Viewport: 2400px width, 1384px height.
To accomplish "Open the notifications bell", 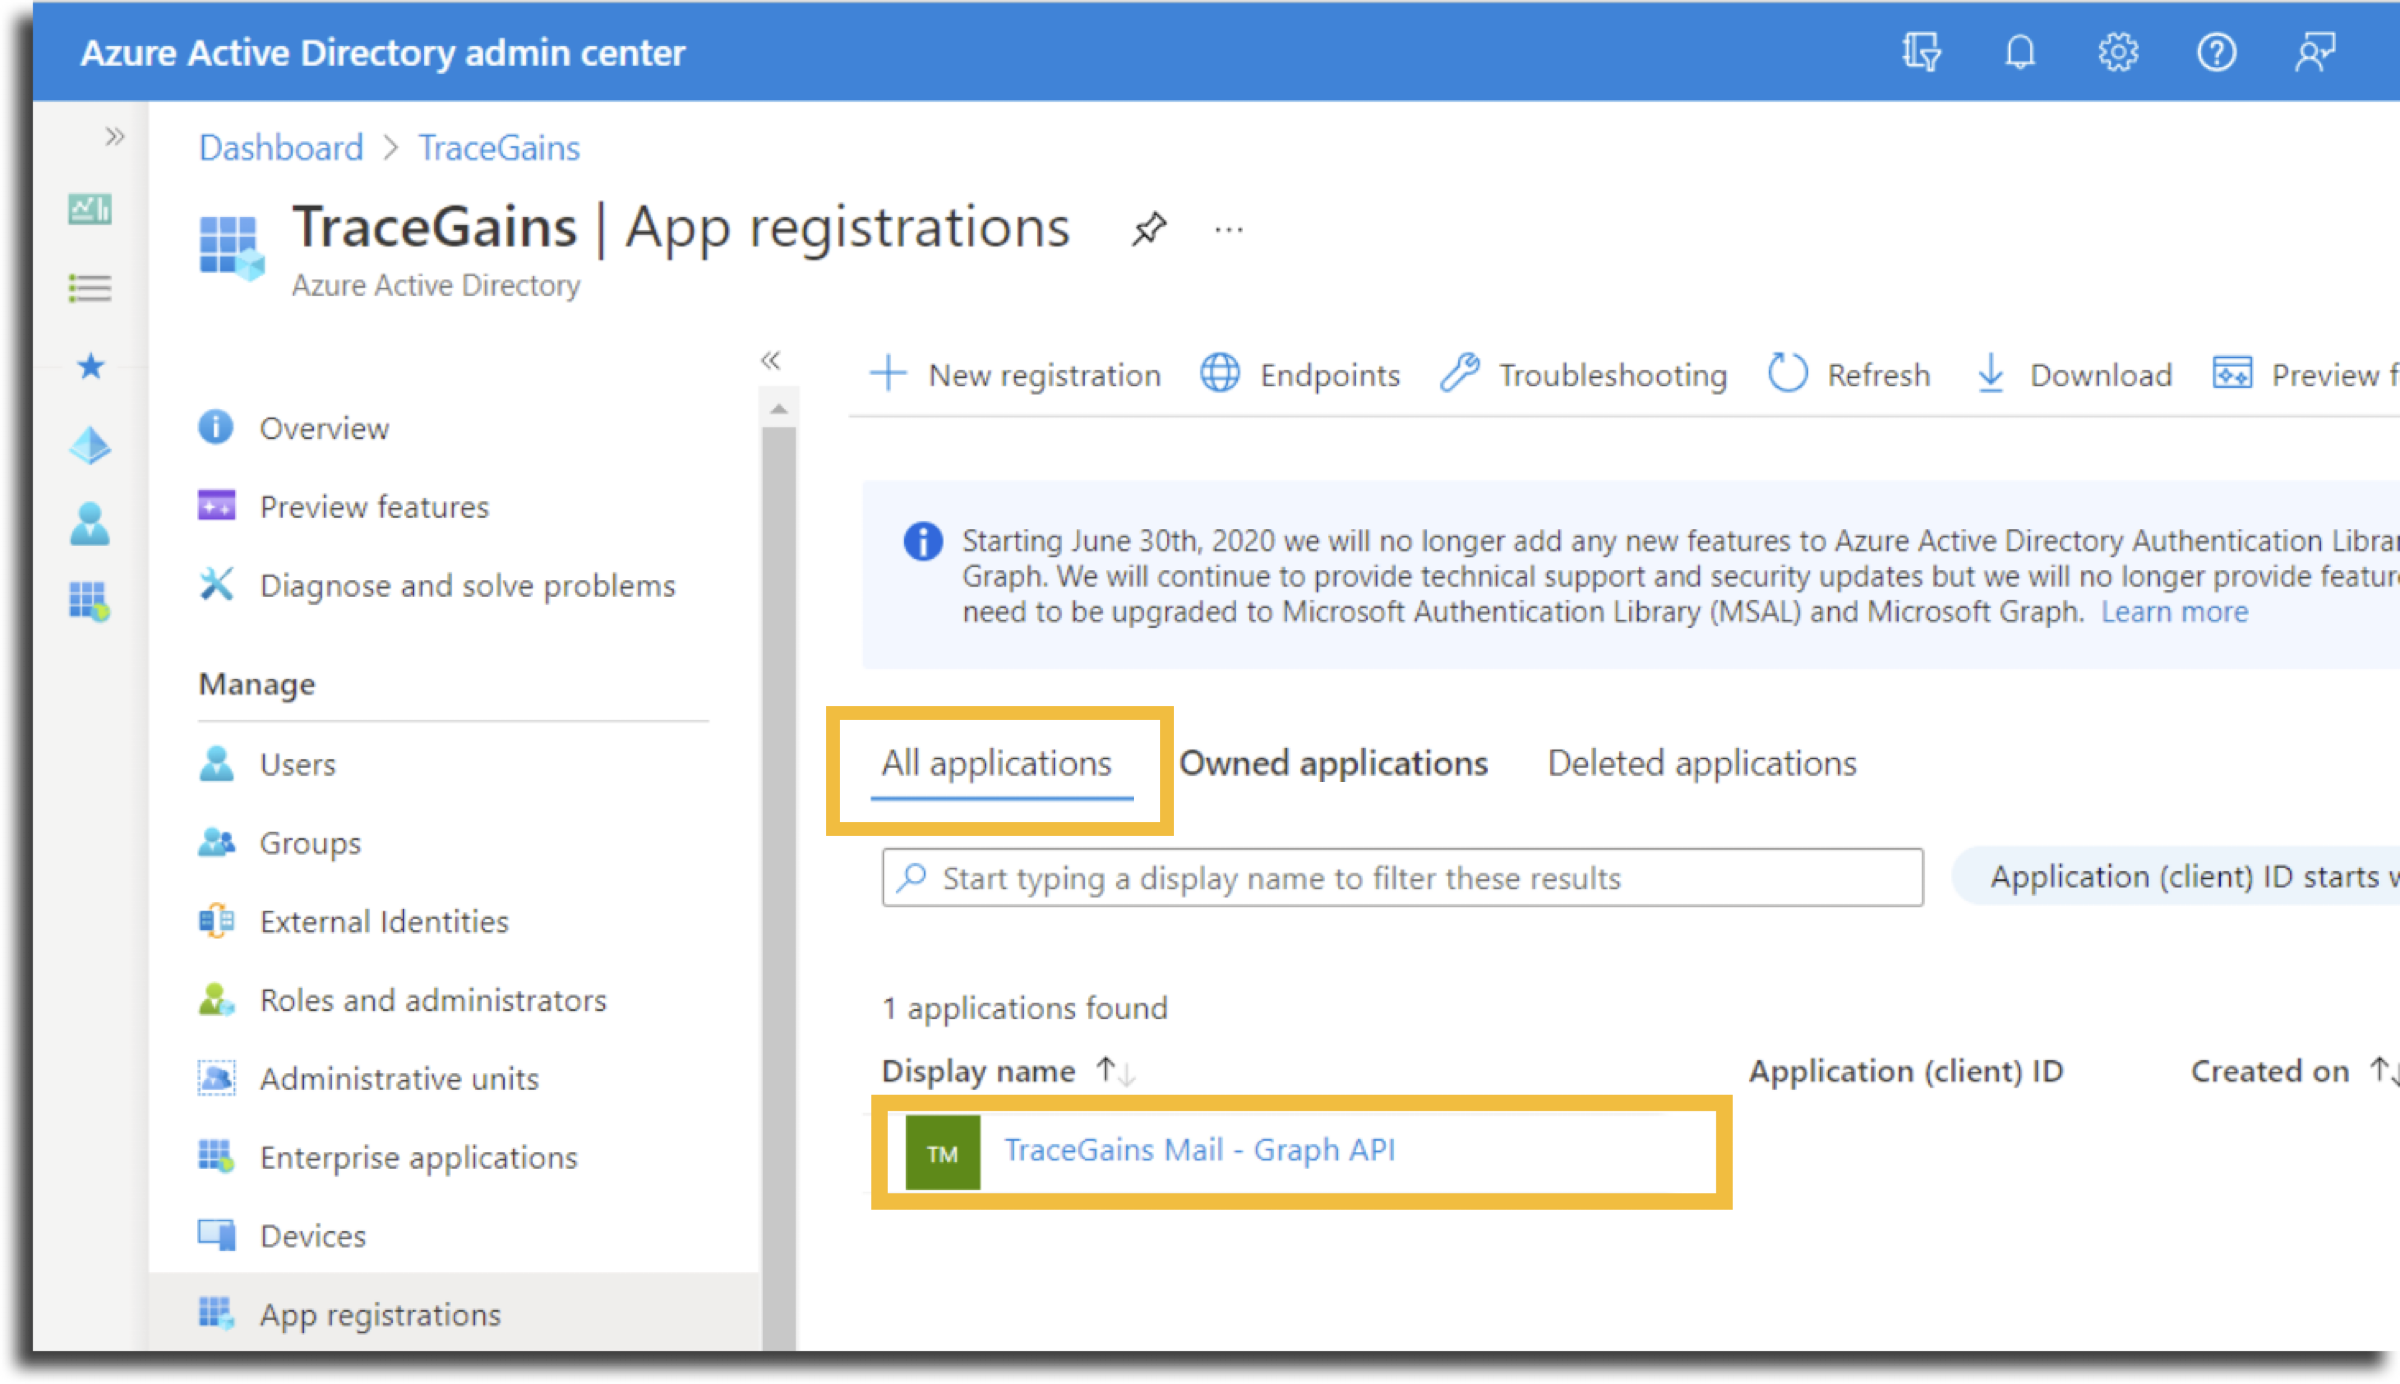I will click(2020, 52).
